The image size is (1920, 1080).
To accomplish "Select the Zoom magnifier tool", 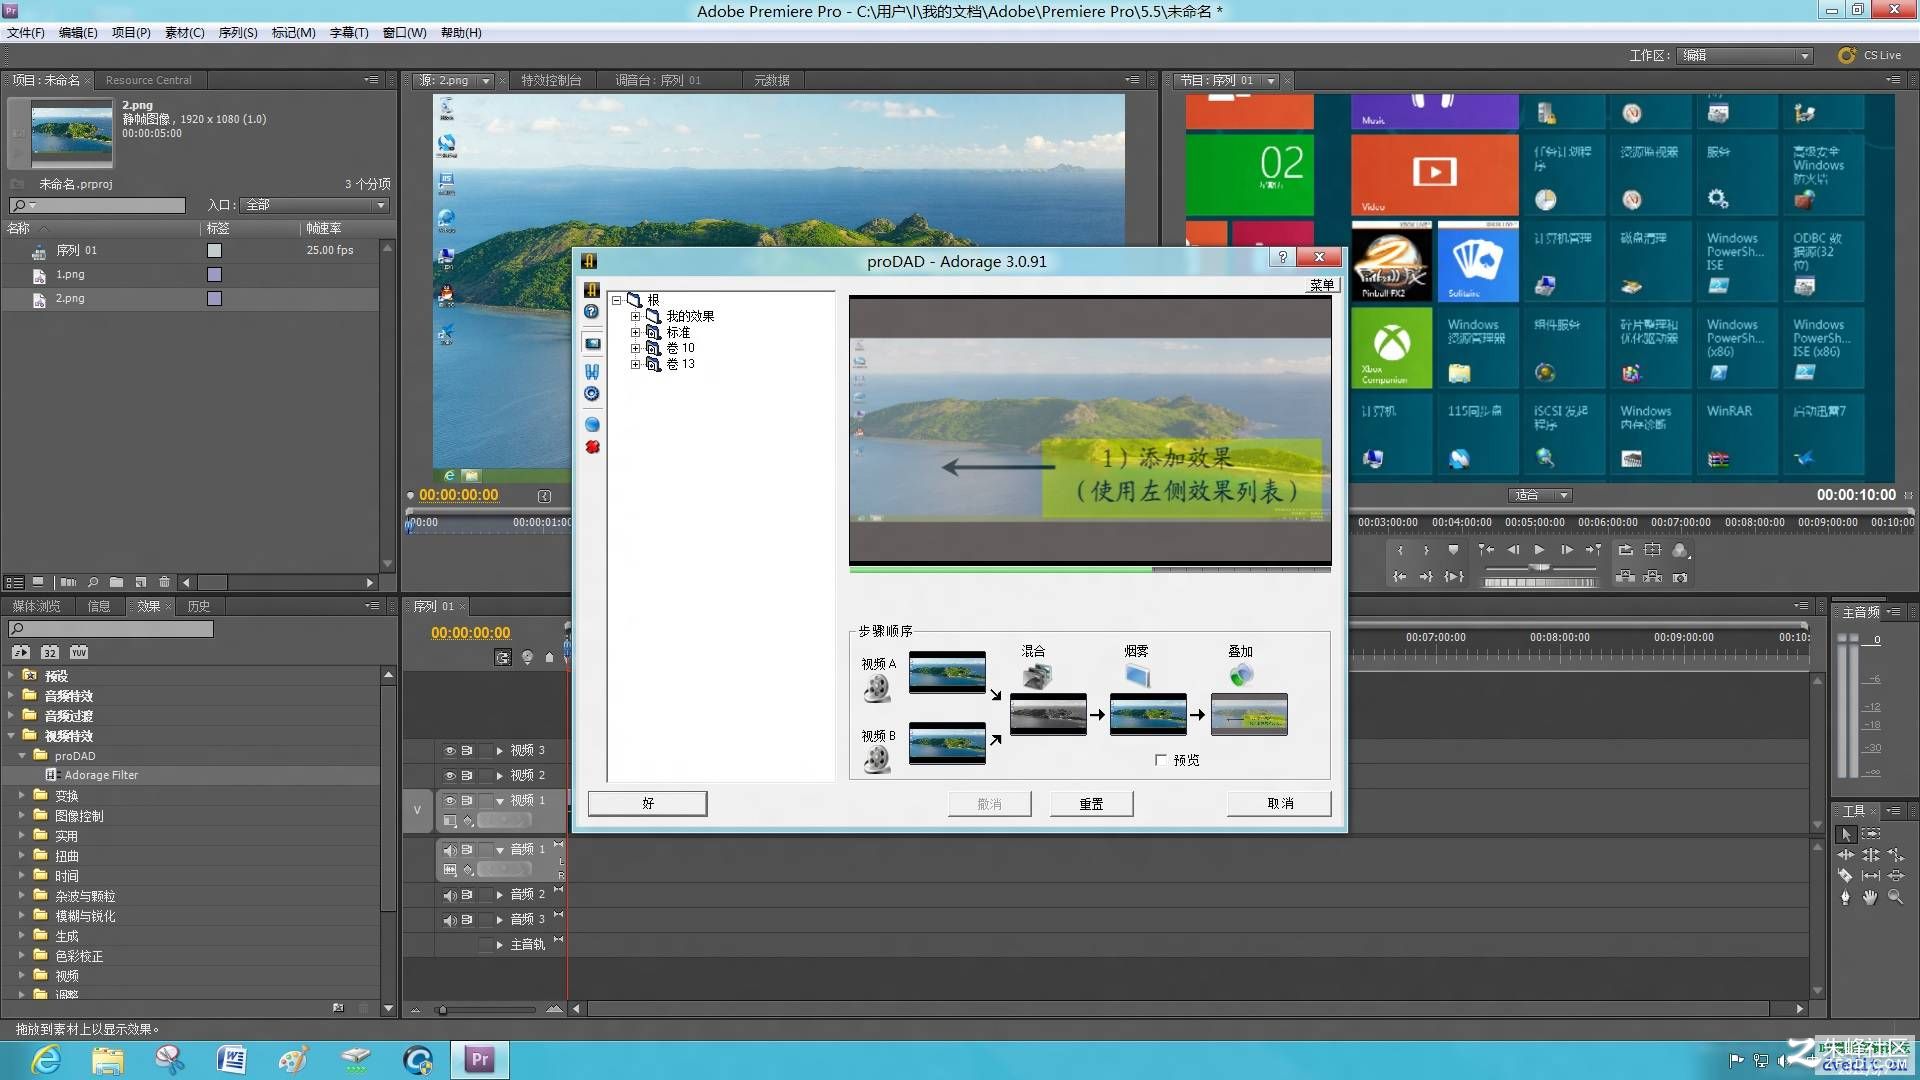I will (x=1895, y=898).
